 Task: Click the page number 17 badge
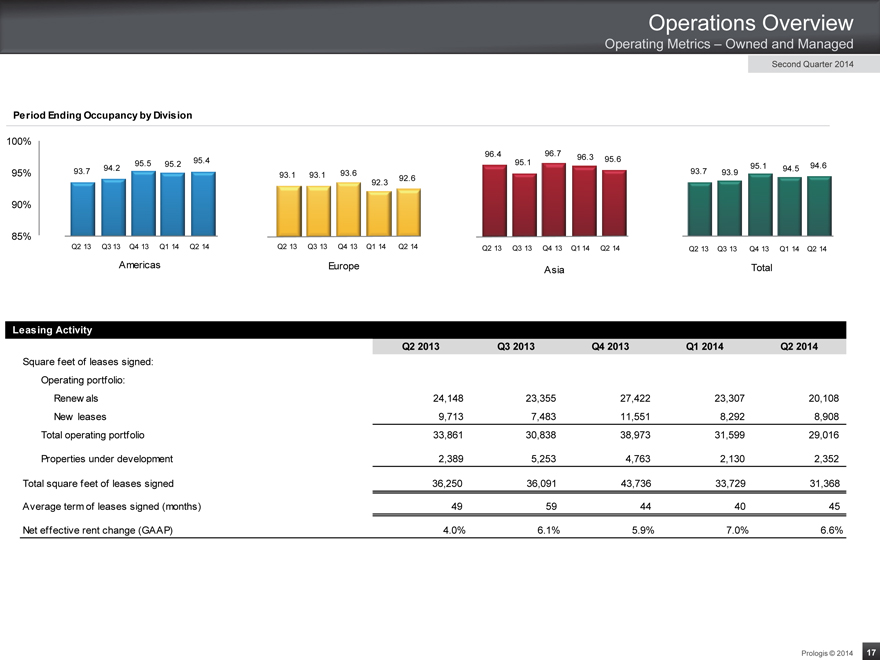click(869, 650)
